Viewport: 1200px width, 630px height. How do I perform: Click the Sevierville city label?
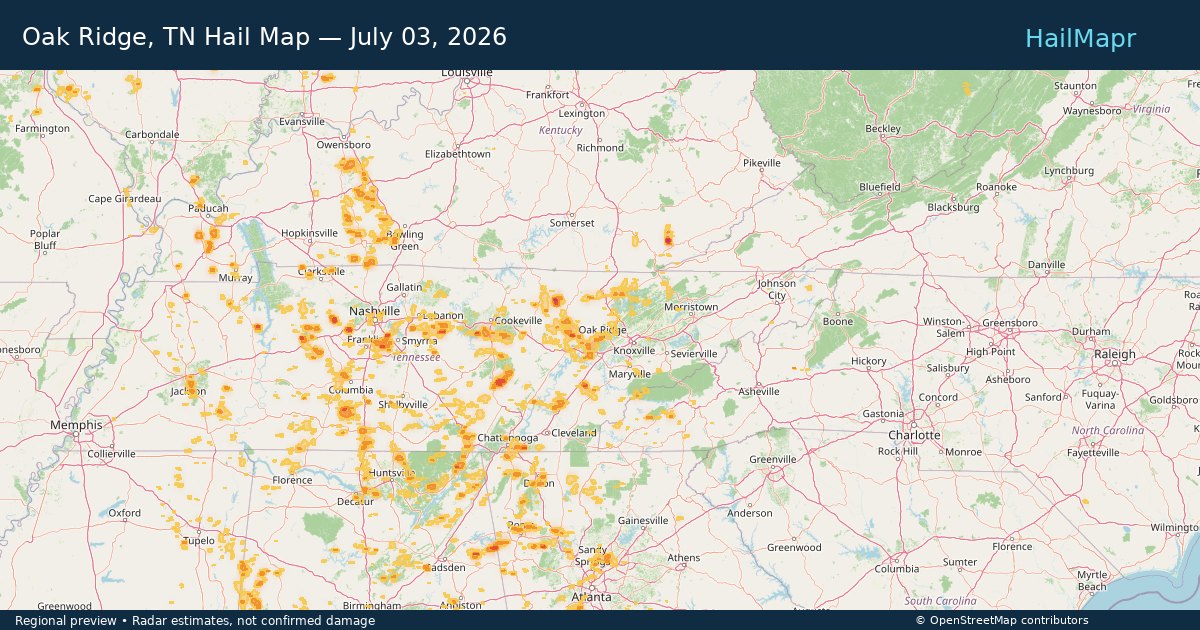pyautogui.click(x=694, y=354)
